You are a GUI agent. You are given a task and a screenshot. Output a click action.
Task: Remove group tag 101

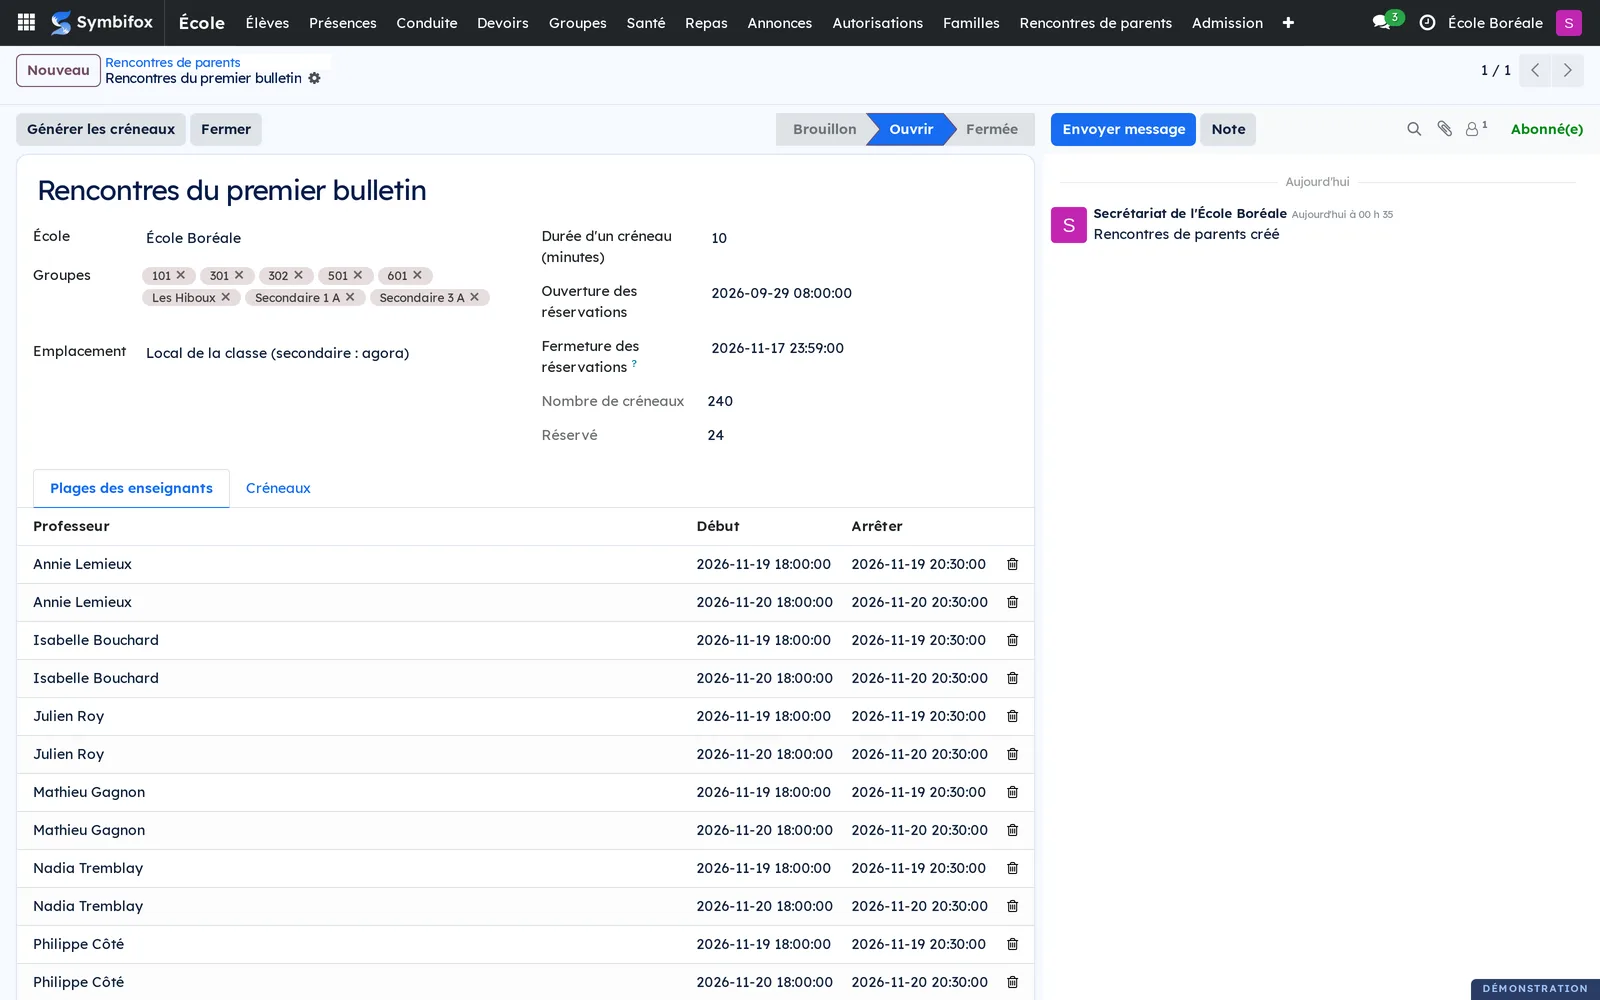click(181, 275)
